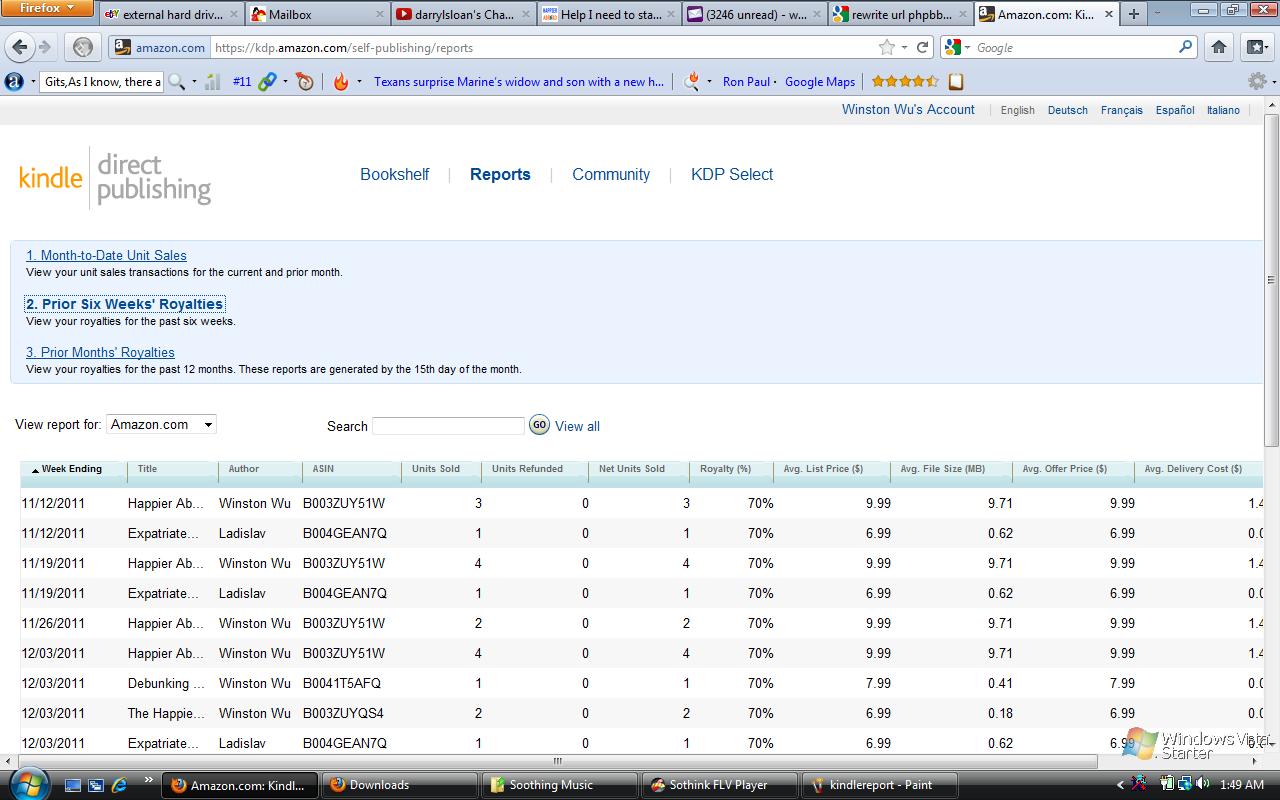Reload the page with the refresh icon
This screenshot has height=800, width=1280.
(923, 47)
